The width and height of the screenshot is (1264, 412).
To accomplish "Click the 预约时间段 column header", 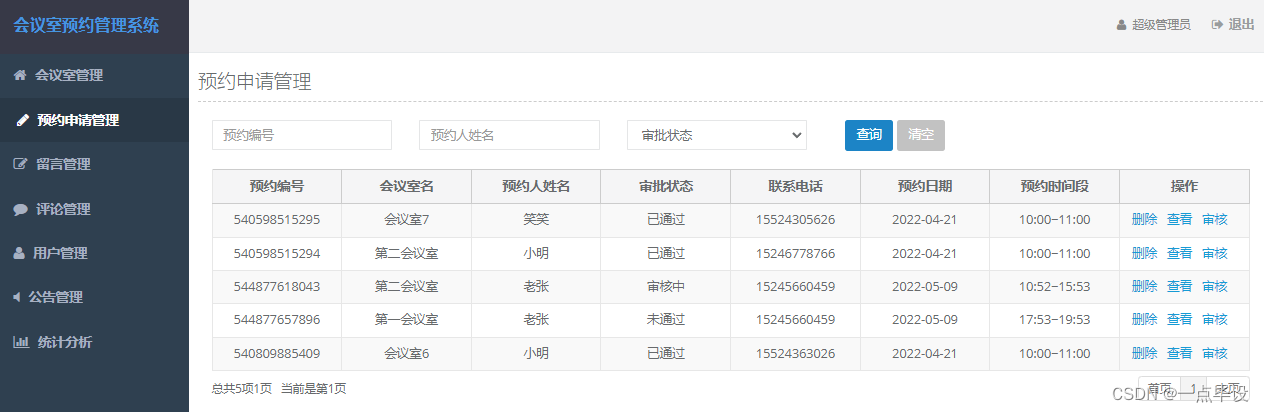I will (x=1054, y=186).
